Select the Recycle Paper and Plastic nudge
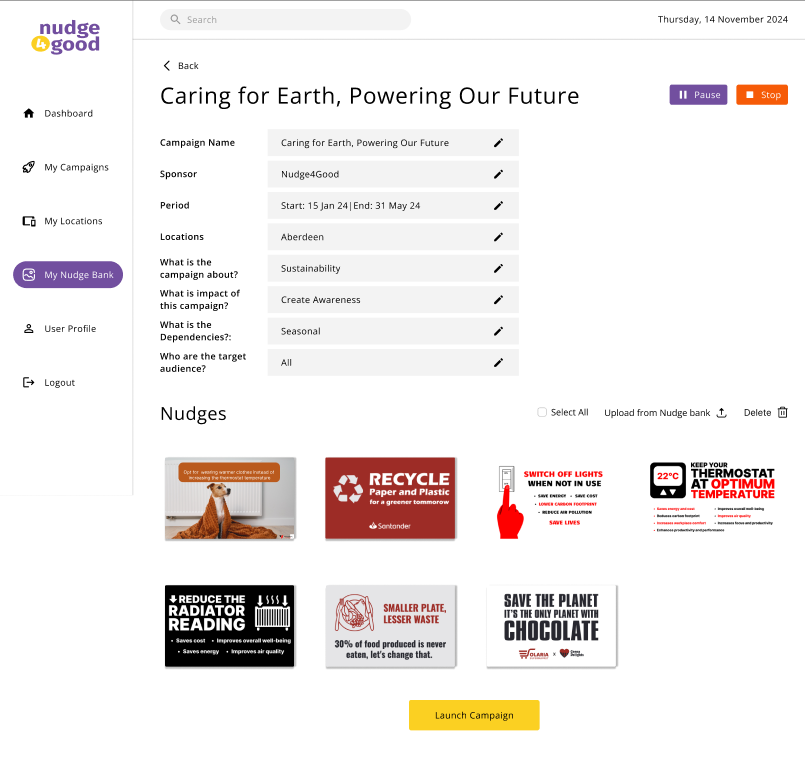 coord(390,498)
